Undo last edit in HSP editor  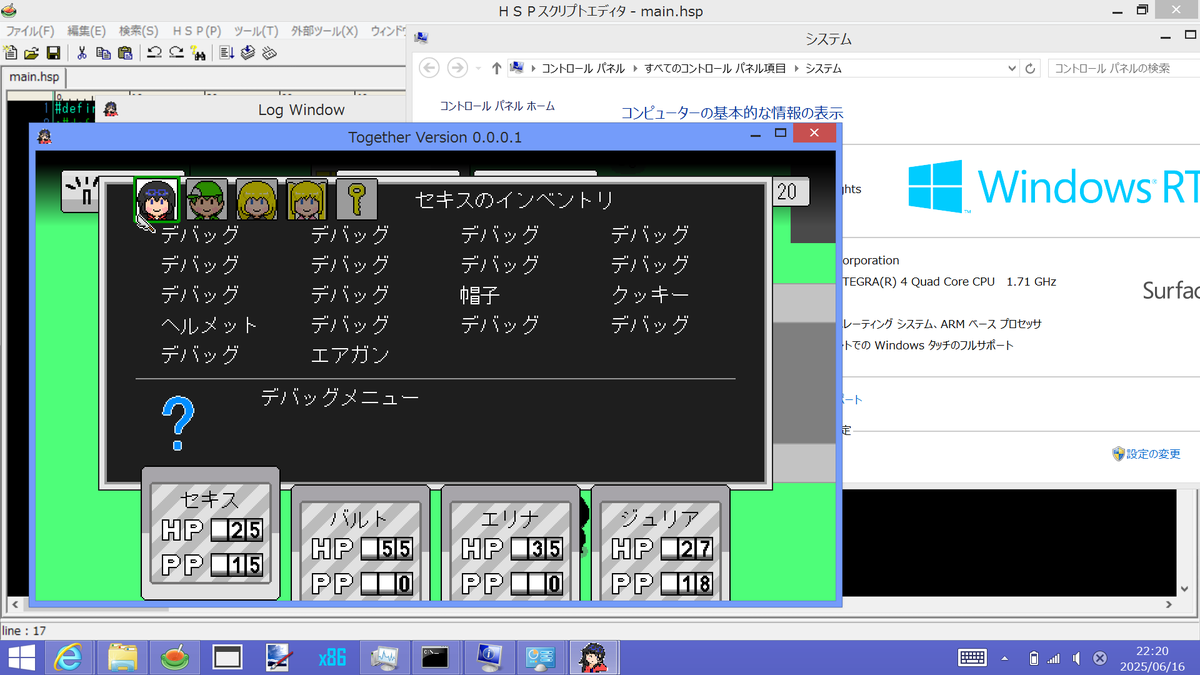pos(155,53)
